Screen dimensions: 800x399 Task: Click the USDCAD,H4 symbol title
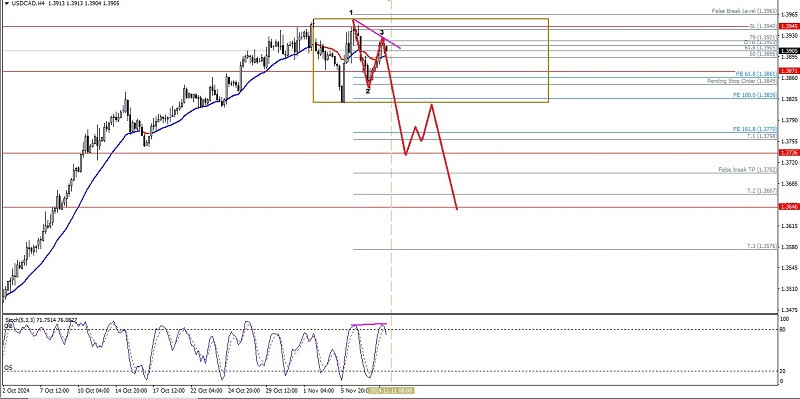click(x=28, y=3)
